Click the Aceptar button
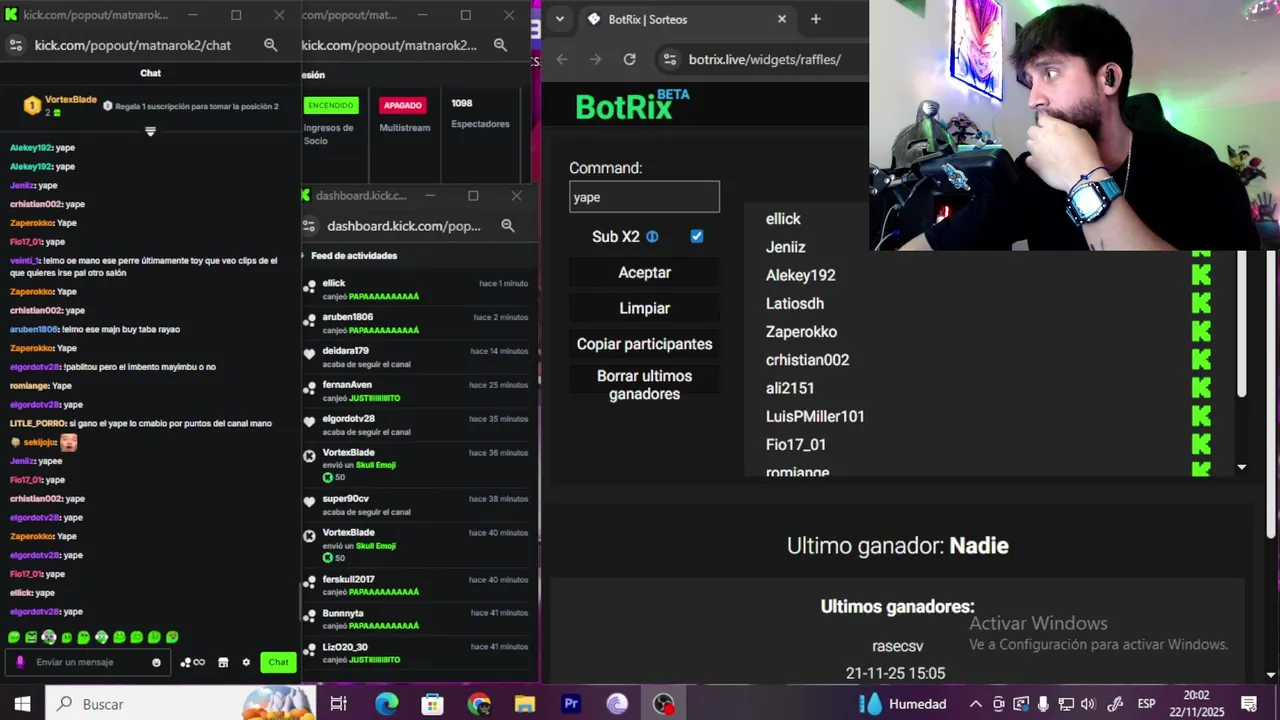Viewport: 1280px width, 720px height. 644,273
